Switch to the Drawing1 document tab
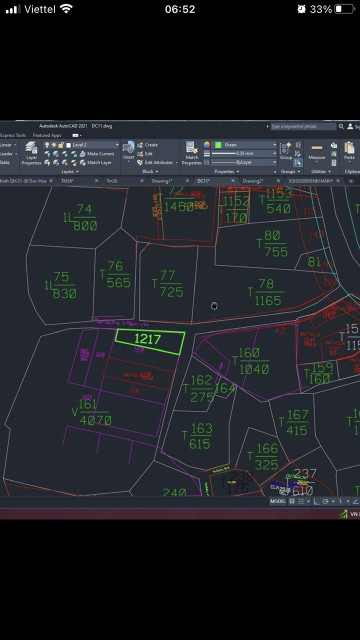 pyautogui.click(x=162, y=180)
